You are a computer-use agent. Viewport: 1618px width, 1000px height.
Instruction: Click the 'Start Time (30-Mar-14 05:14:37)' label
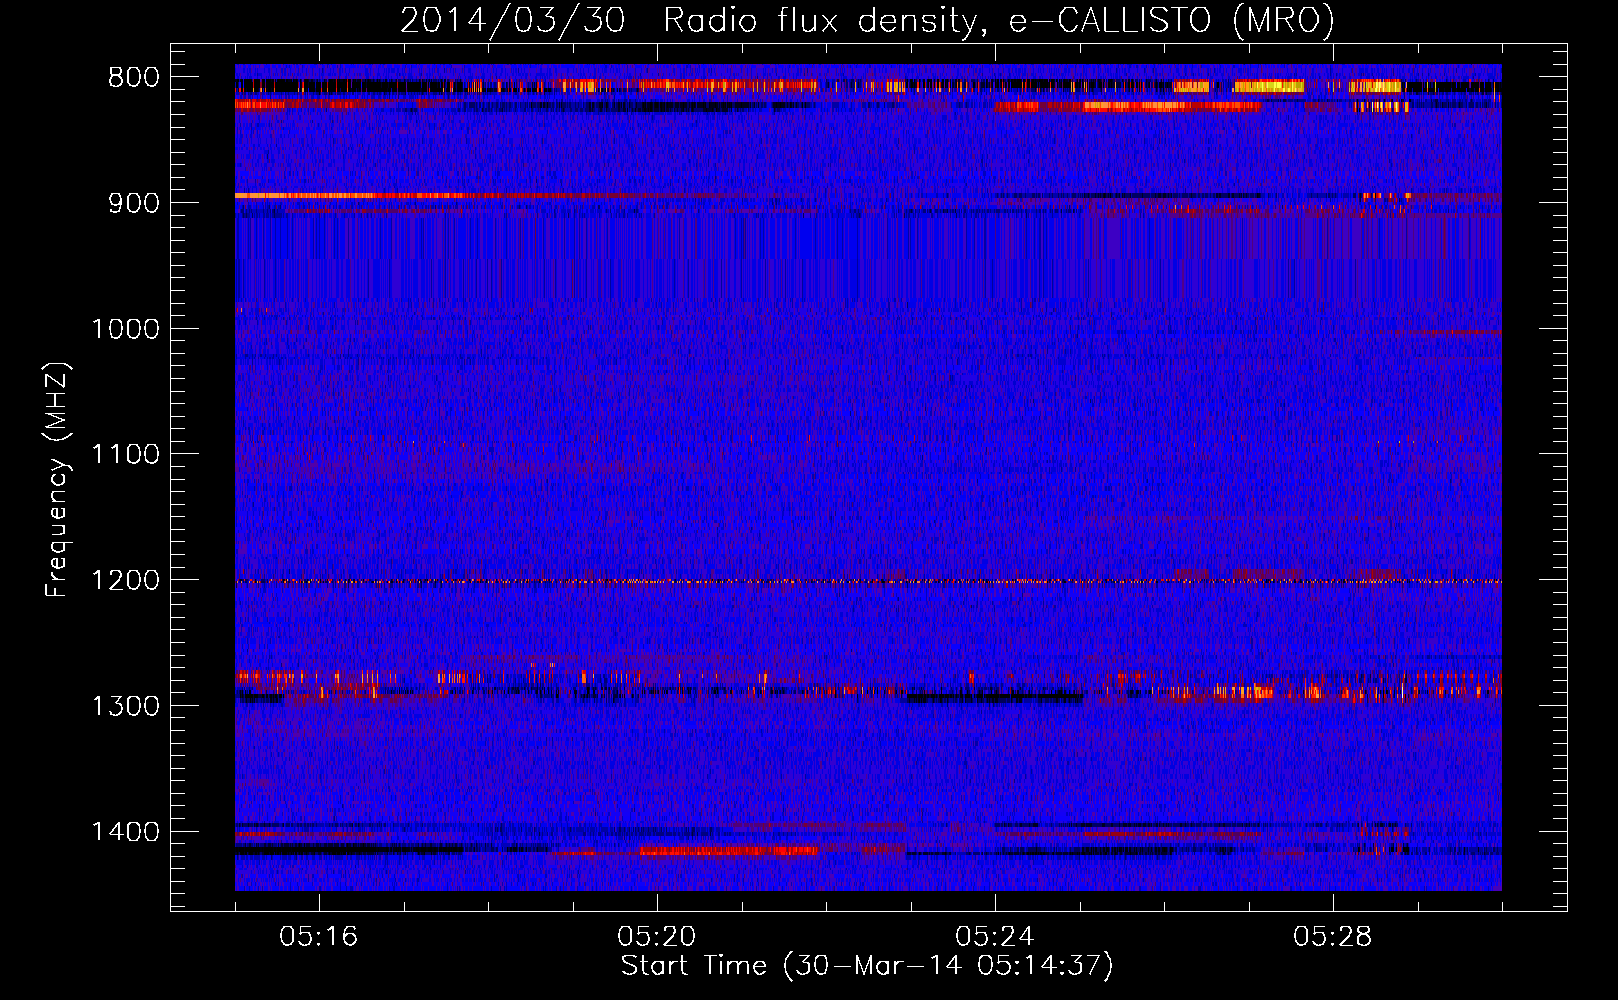point(867,966)
